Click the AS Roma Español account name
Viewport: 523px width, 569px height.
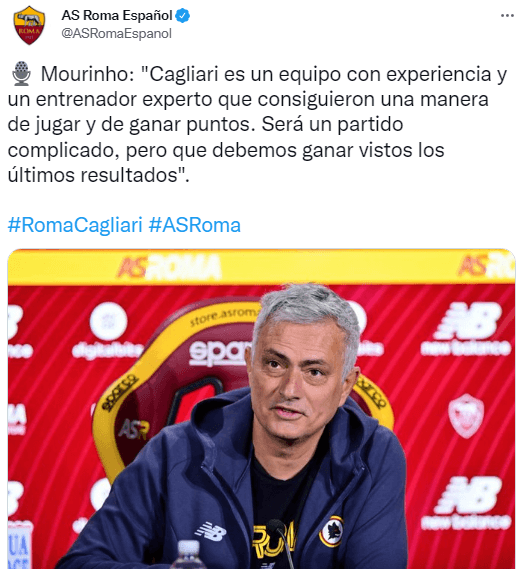pyautogui.click(x=117, y=16)
